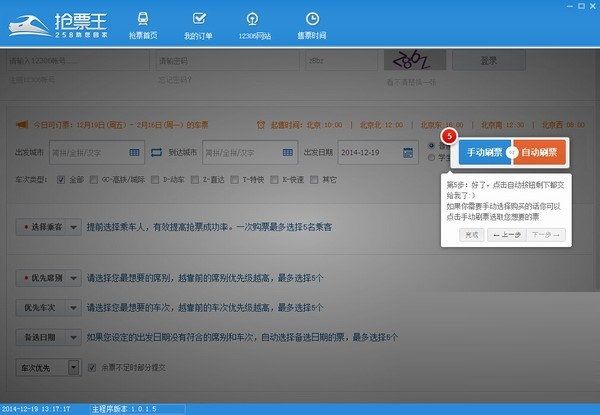The width and height of the screenshot is (600, 415).
Task: Toggle the Z-直达 checkbox
Action: click(x=195, y=180)
